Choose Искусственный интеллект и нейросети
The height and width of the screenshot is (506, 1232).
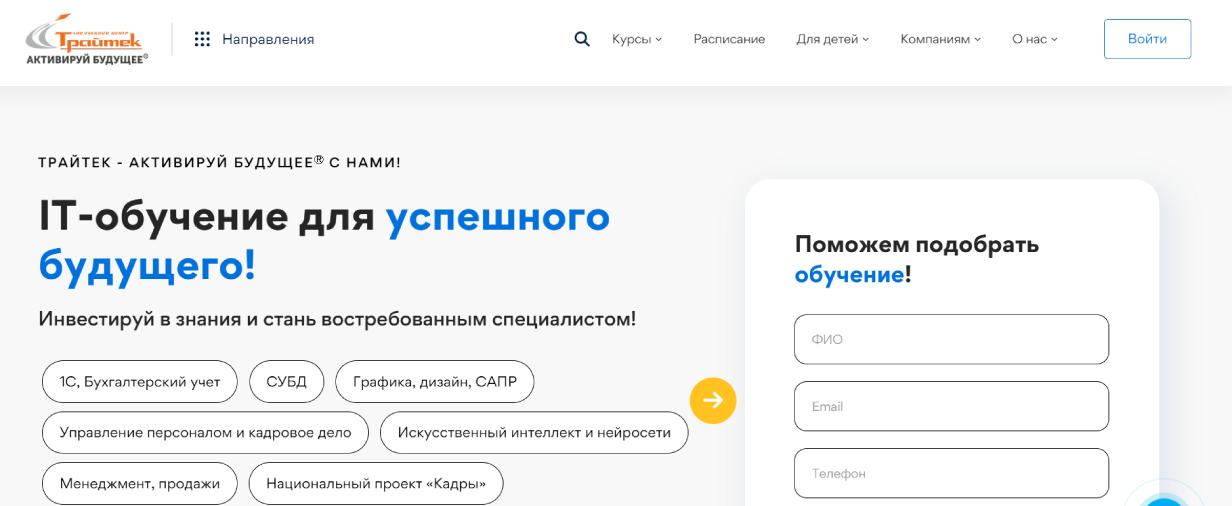click(x=534, y=432)
